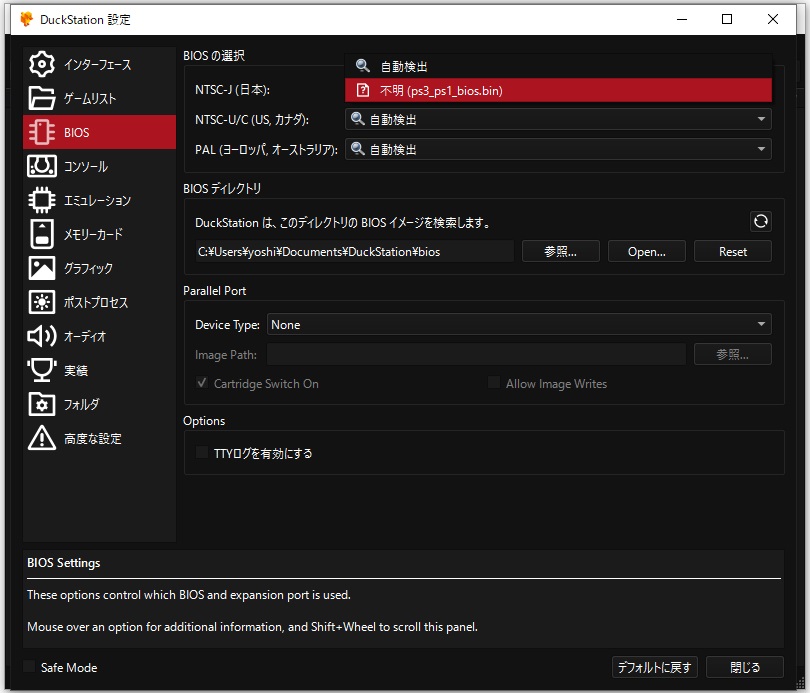Click magnifier icon in NTSC-U/C combo box
The width and height of the screenshot is (810, 693).
pyautogui.click(x=357, y=119)
